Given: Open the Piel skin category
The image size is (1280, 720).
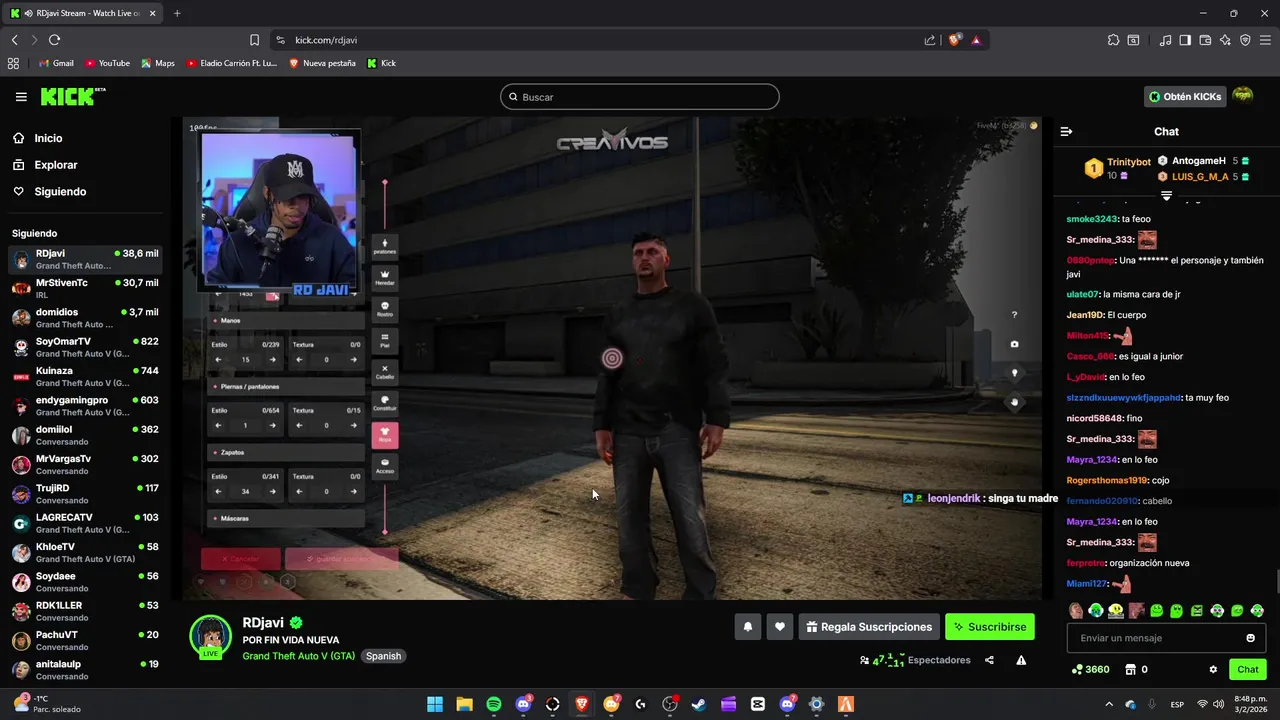Looking at the screenshot, I should pos(385,341).
